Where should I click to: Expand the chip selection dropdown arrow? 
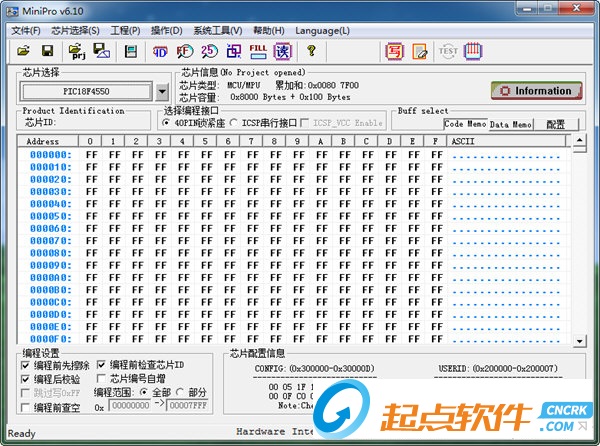tap(162, 91)
